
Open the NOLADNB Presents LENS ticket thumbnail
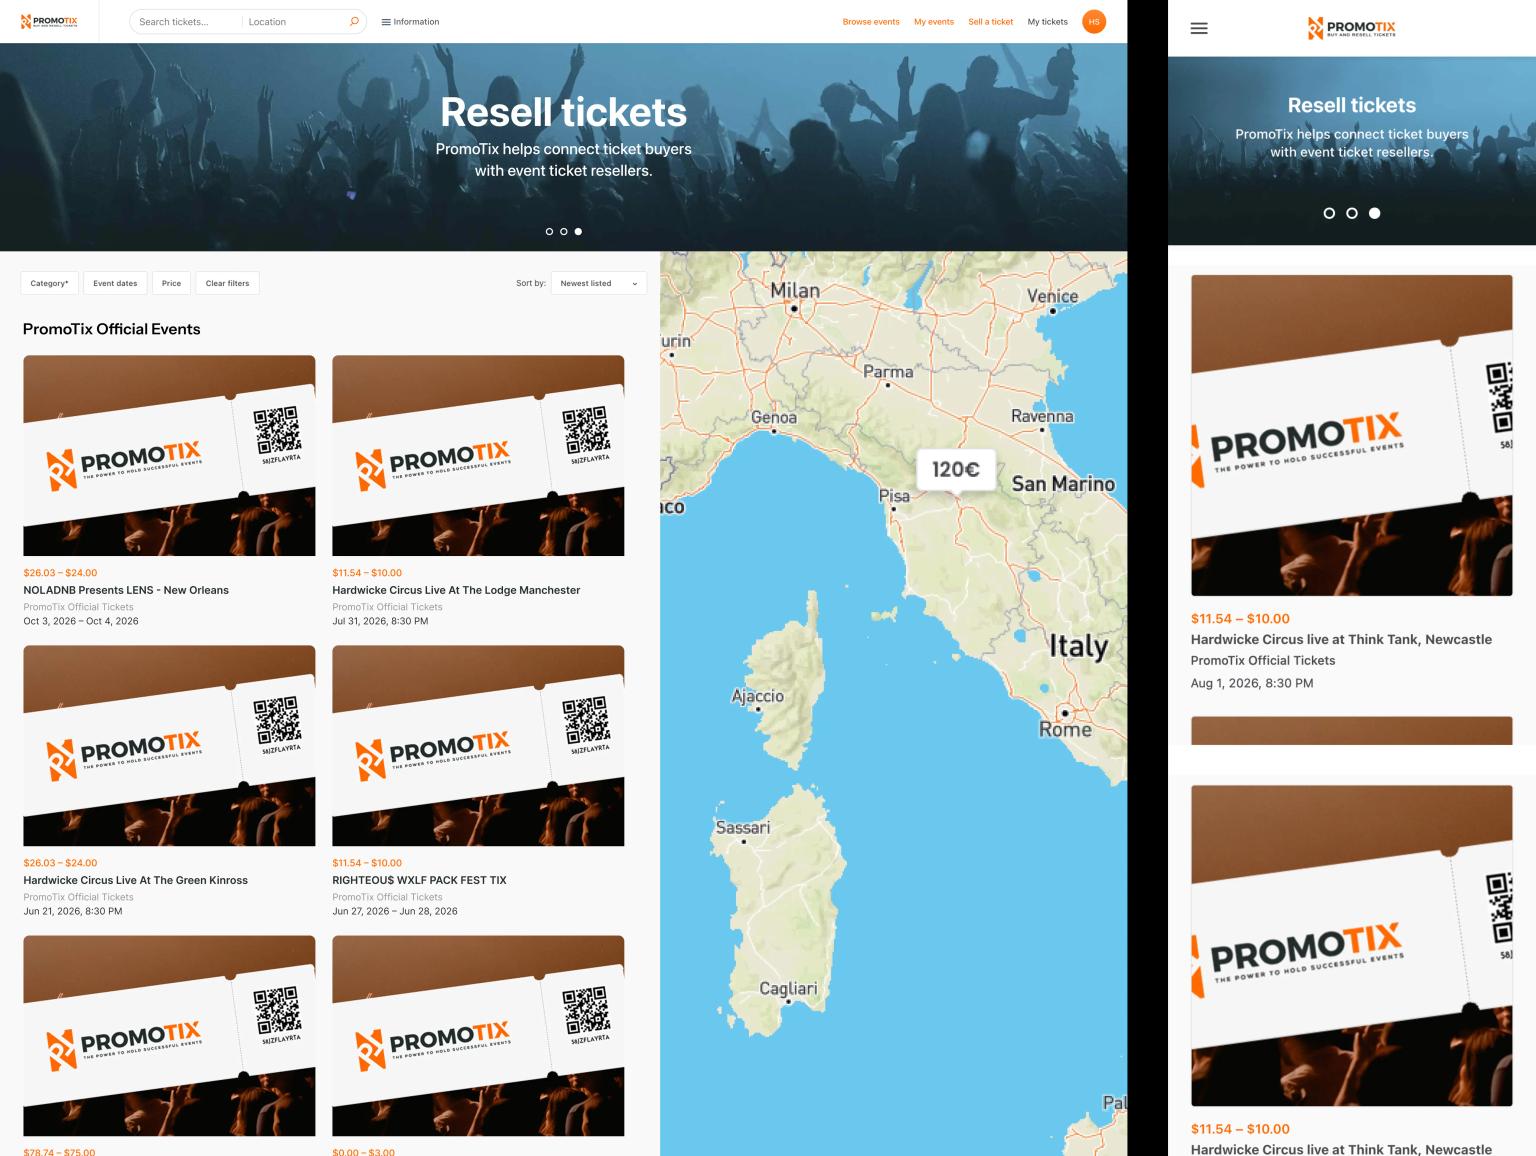pos(169,455)
